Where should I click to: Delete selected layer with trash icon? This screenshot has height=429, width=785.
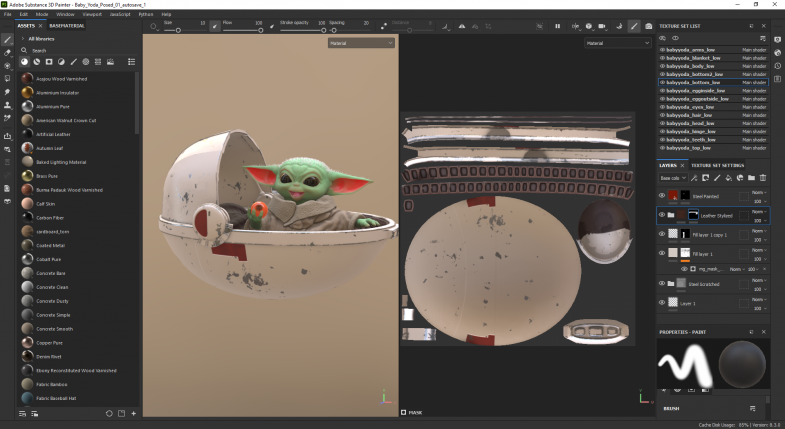763,178
